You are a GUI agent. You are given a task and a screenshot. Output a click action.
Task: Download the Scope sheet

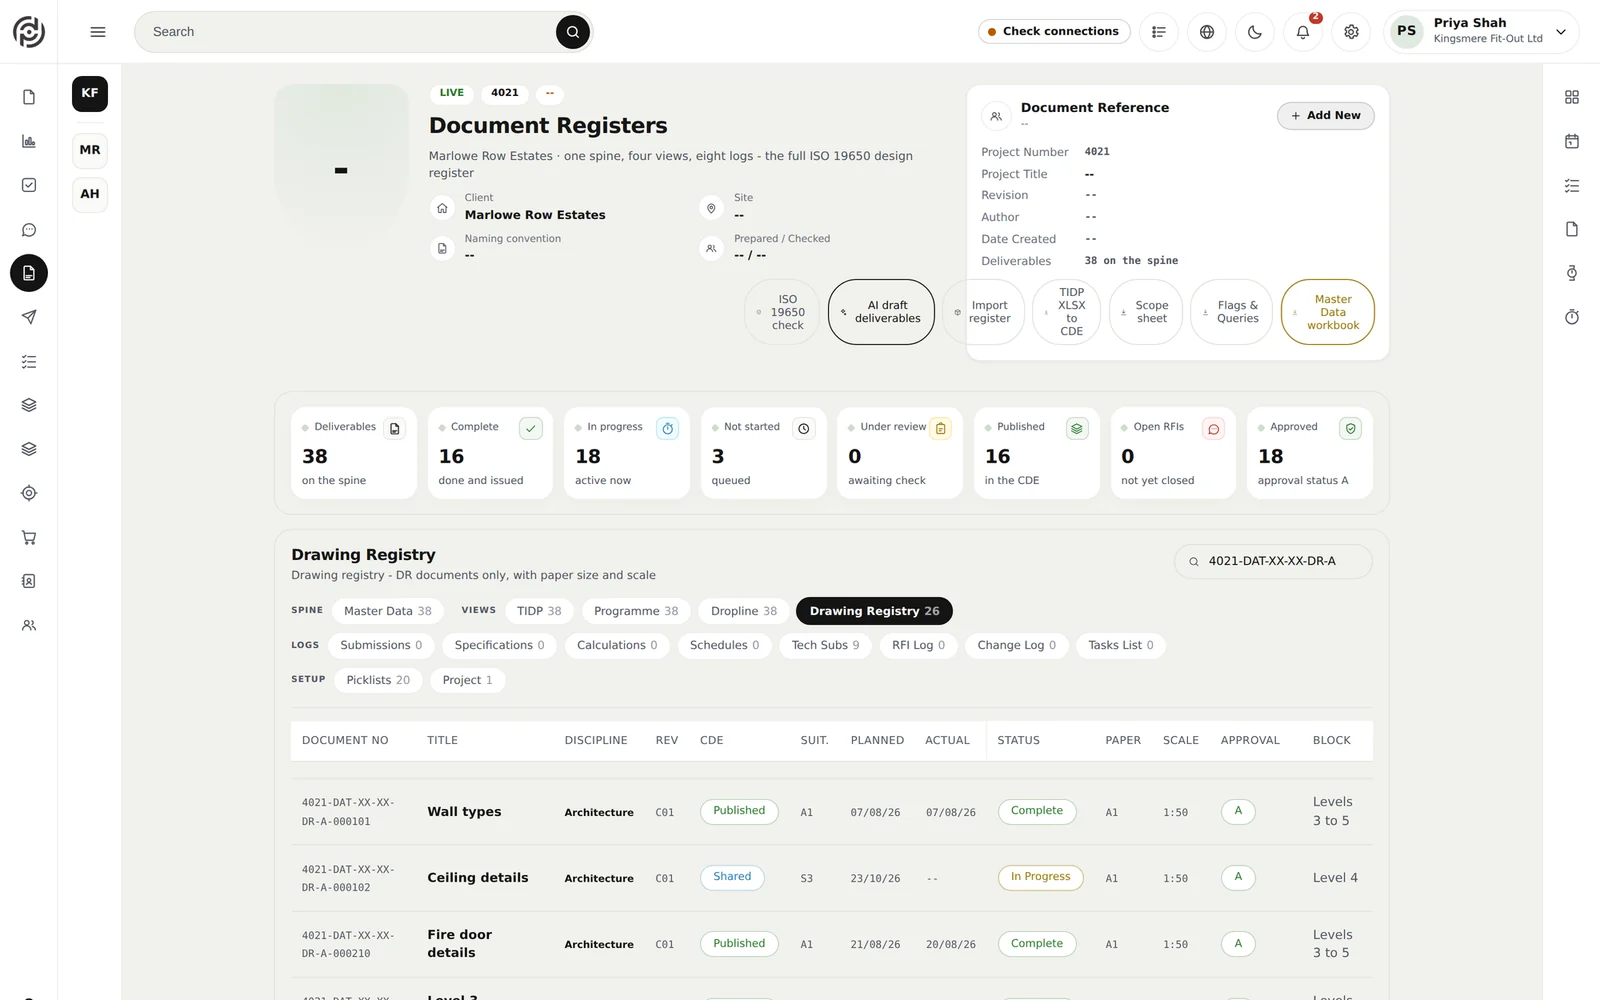(x=1146, y=312)
